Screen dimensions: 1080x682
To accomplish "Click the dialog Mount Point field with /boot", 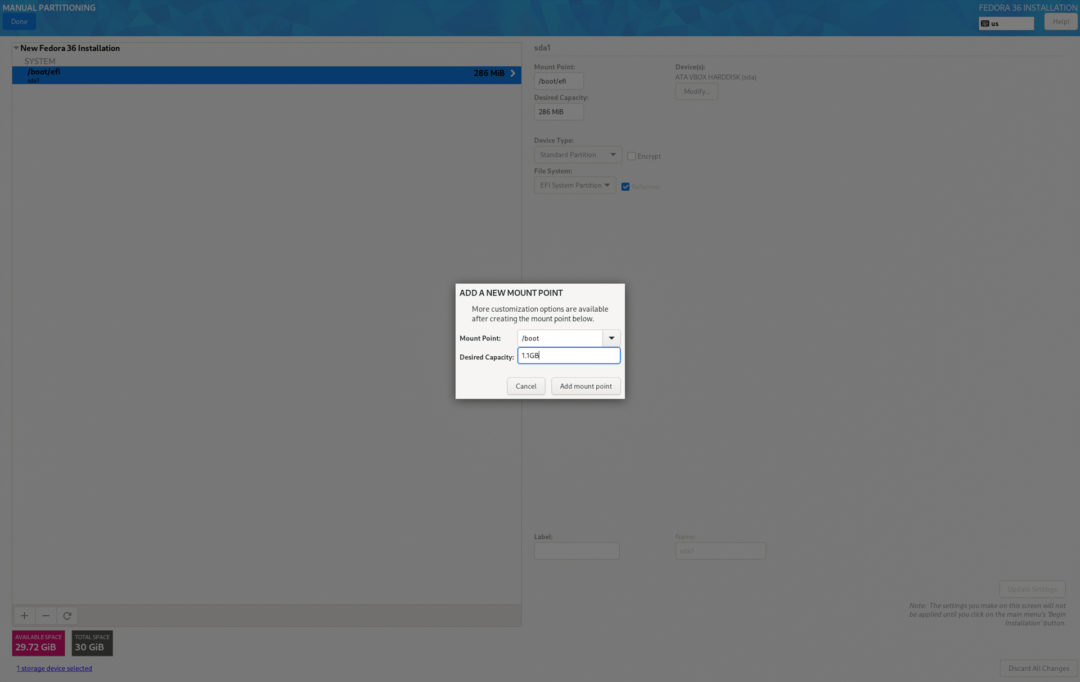I will coord(560,338).
